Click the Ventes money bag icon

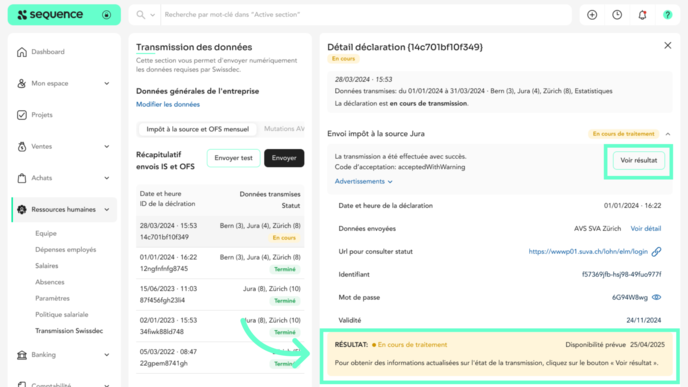[22, 147]
